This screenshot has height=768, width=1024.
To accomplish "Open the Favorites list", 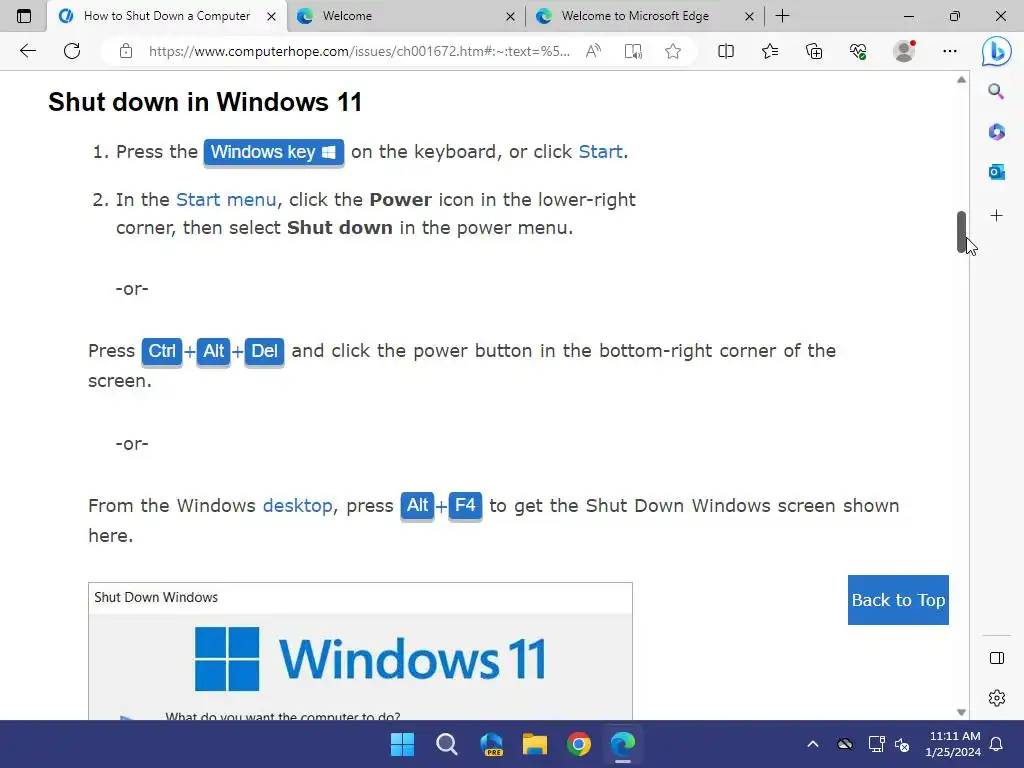I will 770,51.
